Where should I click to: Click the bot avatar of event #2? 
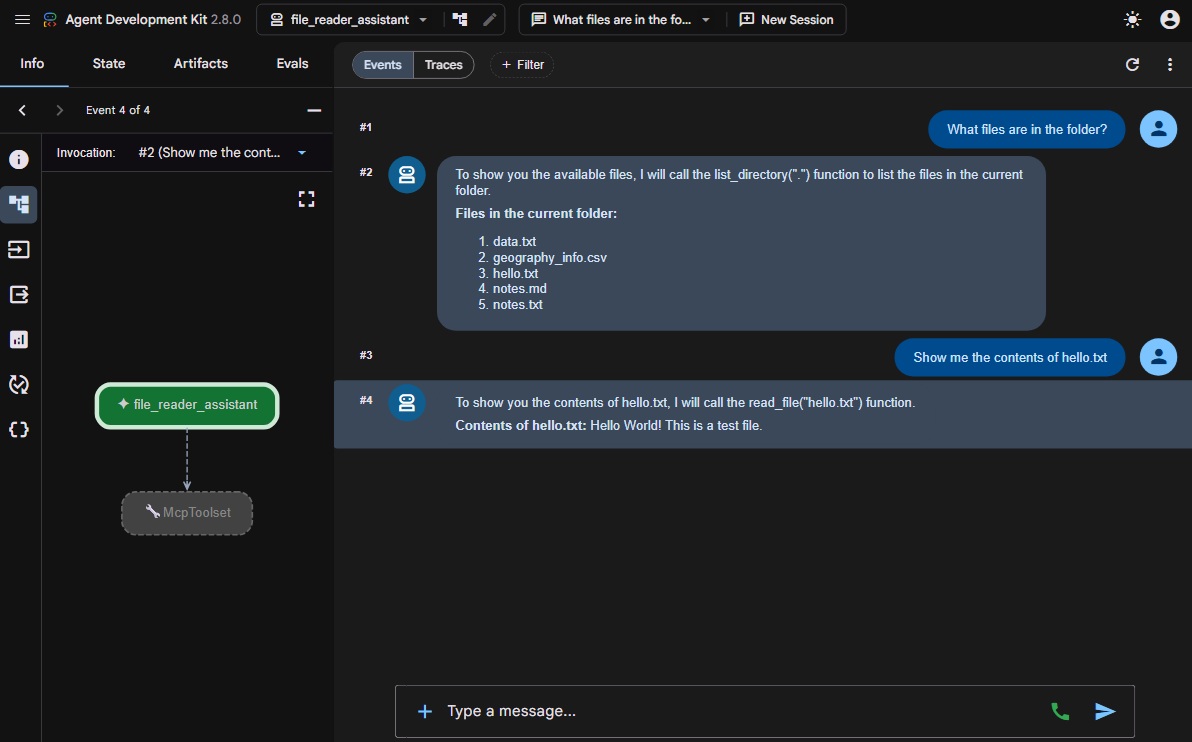tap(407, 175)
